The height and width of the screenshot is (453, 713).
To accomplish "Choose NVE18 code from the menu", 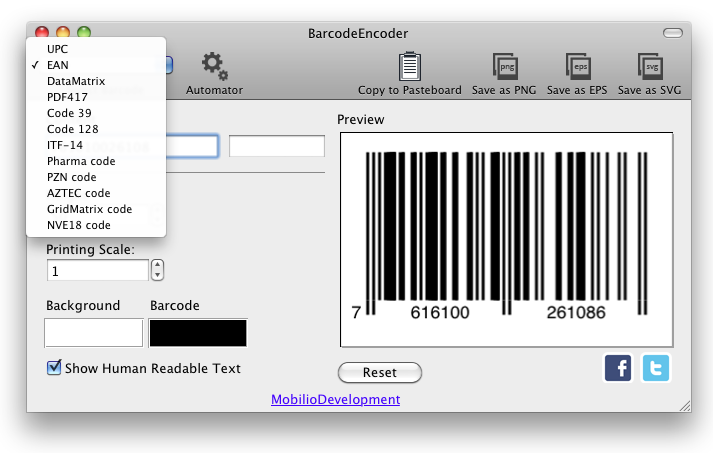I will coord(96,225).
